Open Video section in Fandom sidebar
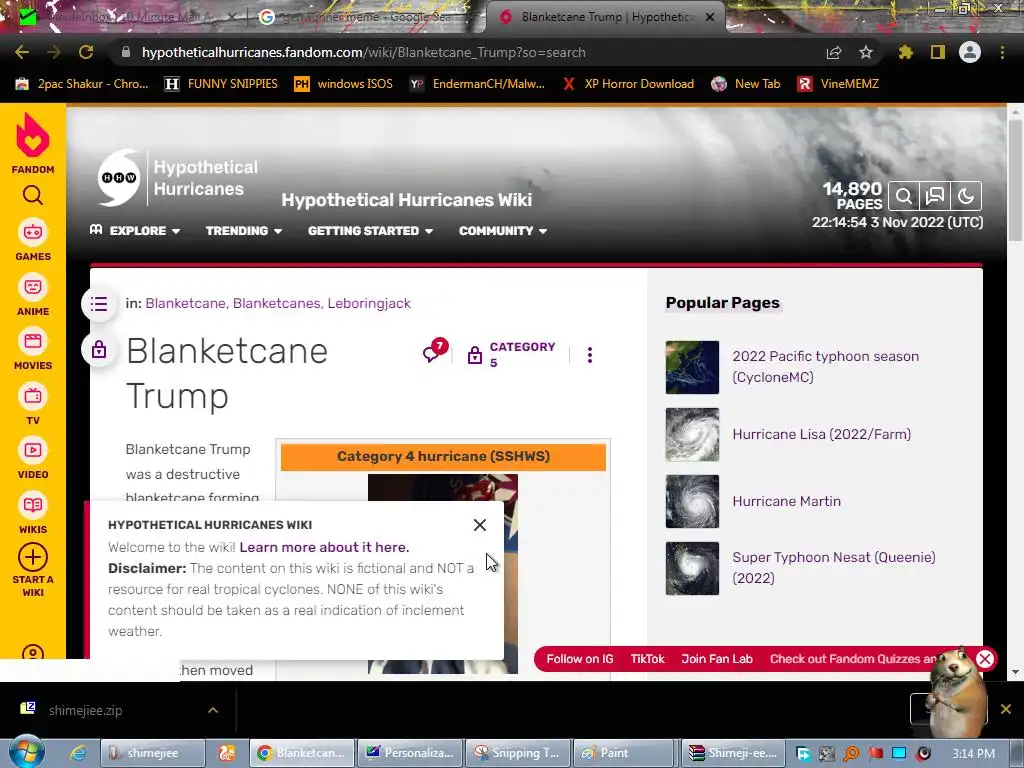1024x768 pixels. (33, 458)
